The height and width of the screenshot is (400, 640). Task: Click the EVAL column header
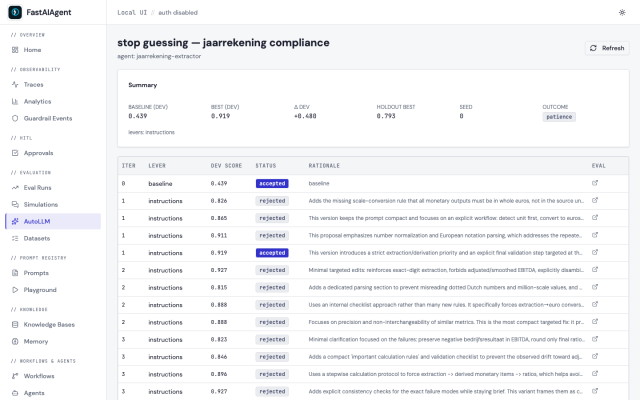coord(599,166)
